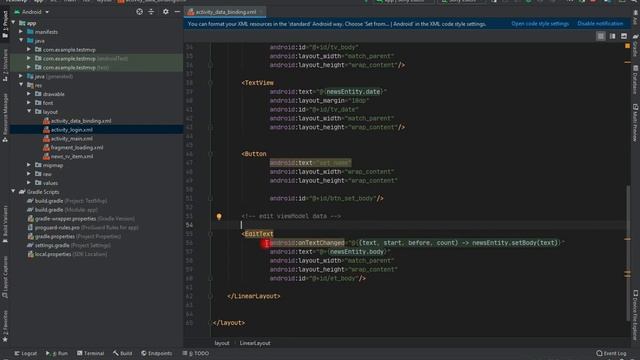The width and height of the screenshot is (640, 360).
Task: Expand java (generated) folder
Action: point(21,76)
